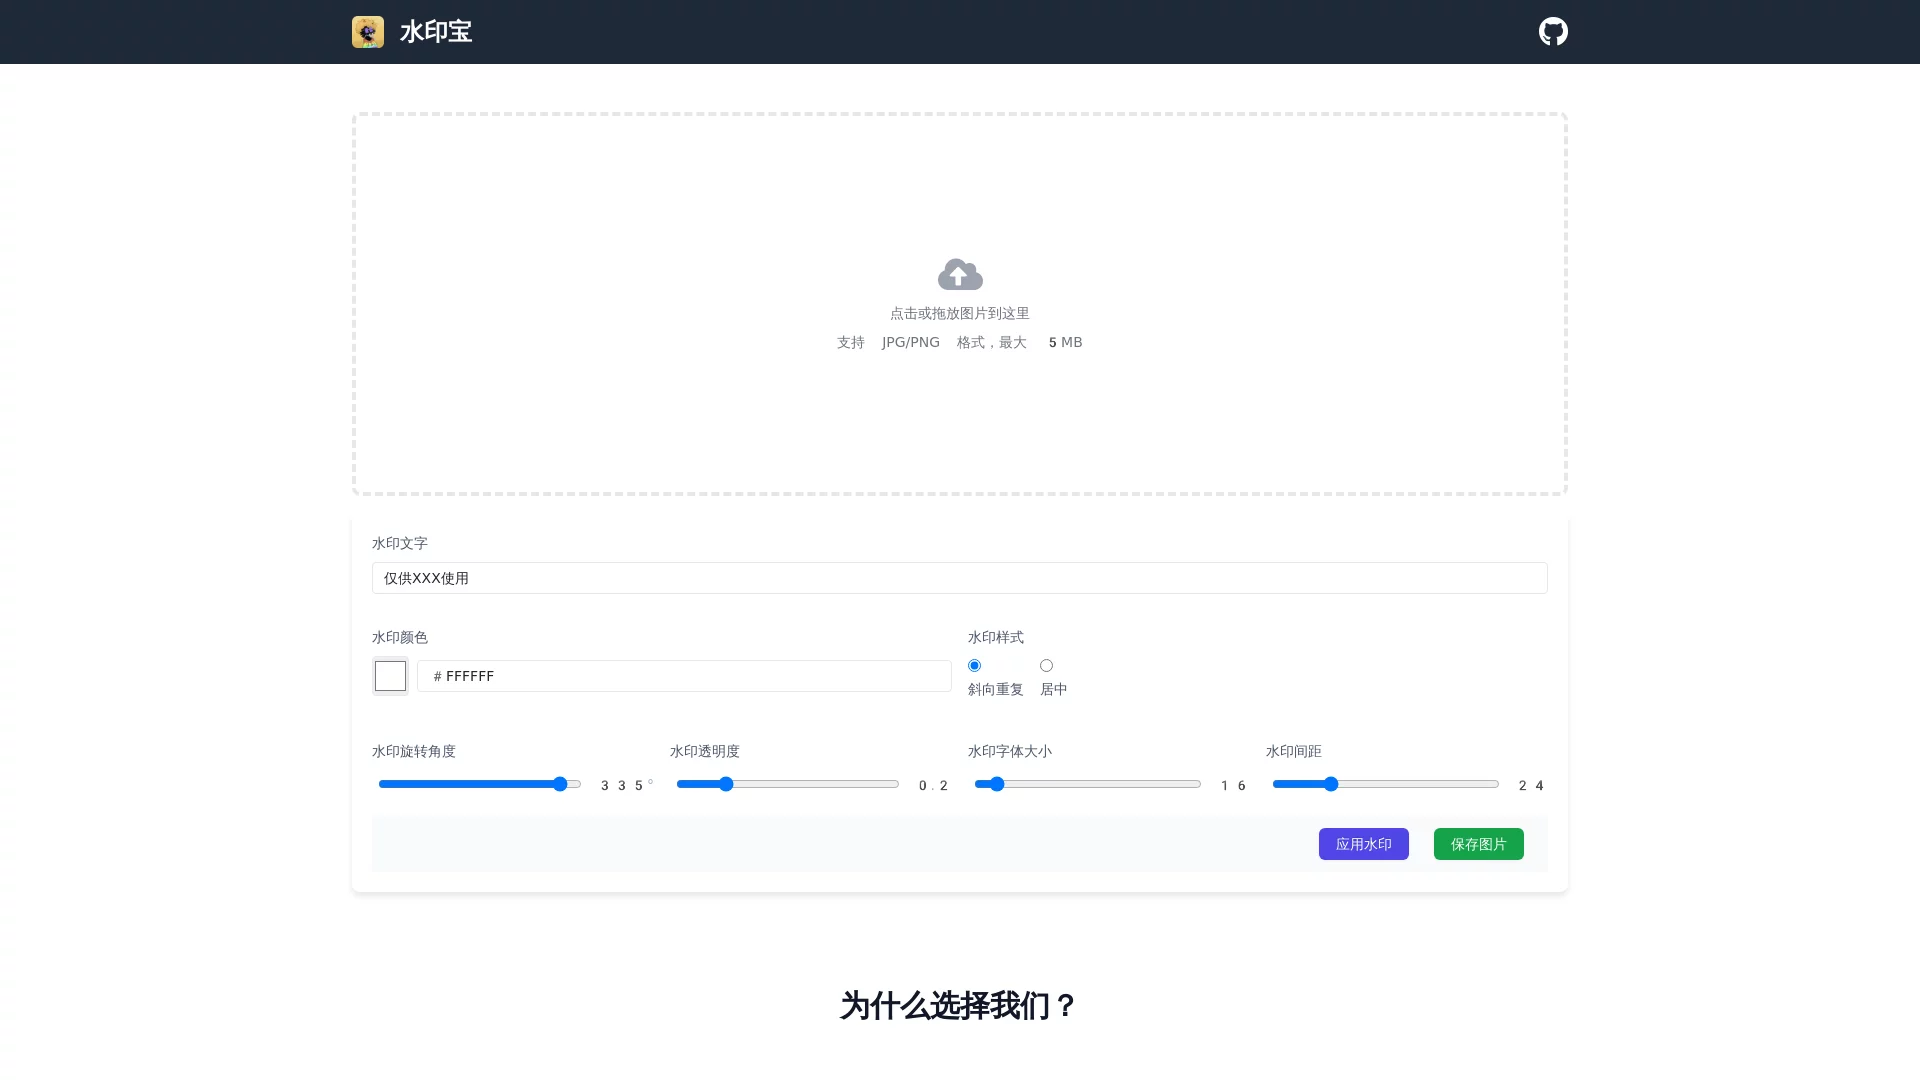Adjust the 水印间距 slider
This screenshot has height=1080, width=1920.
coord(1329,784)
